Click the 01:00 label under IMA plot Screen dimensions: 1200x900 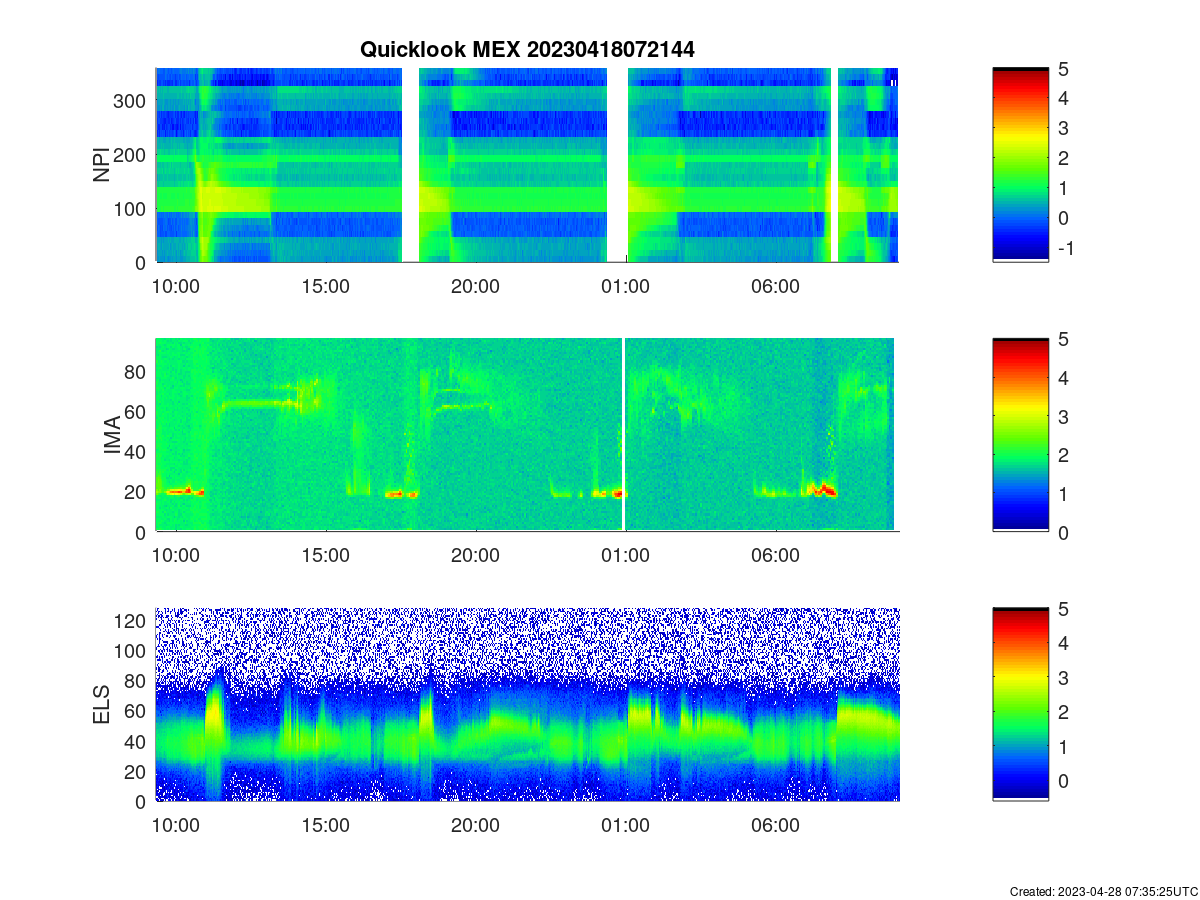tap(625, 555)
